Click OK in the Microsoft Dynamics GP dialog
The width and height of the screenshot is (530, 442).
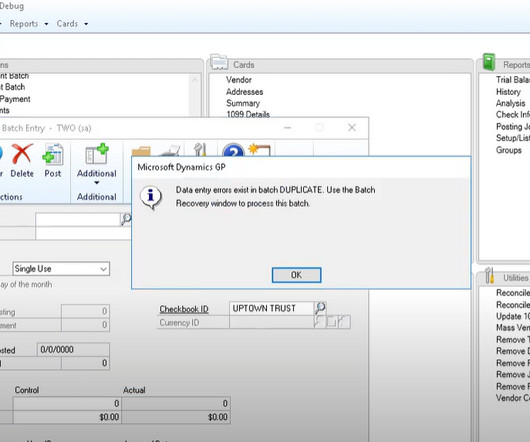pyautogui.click(x=296, y=275)
